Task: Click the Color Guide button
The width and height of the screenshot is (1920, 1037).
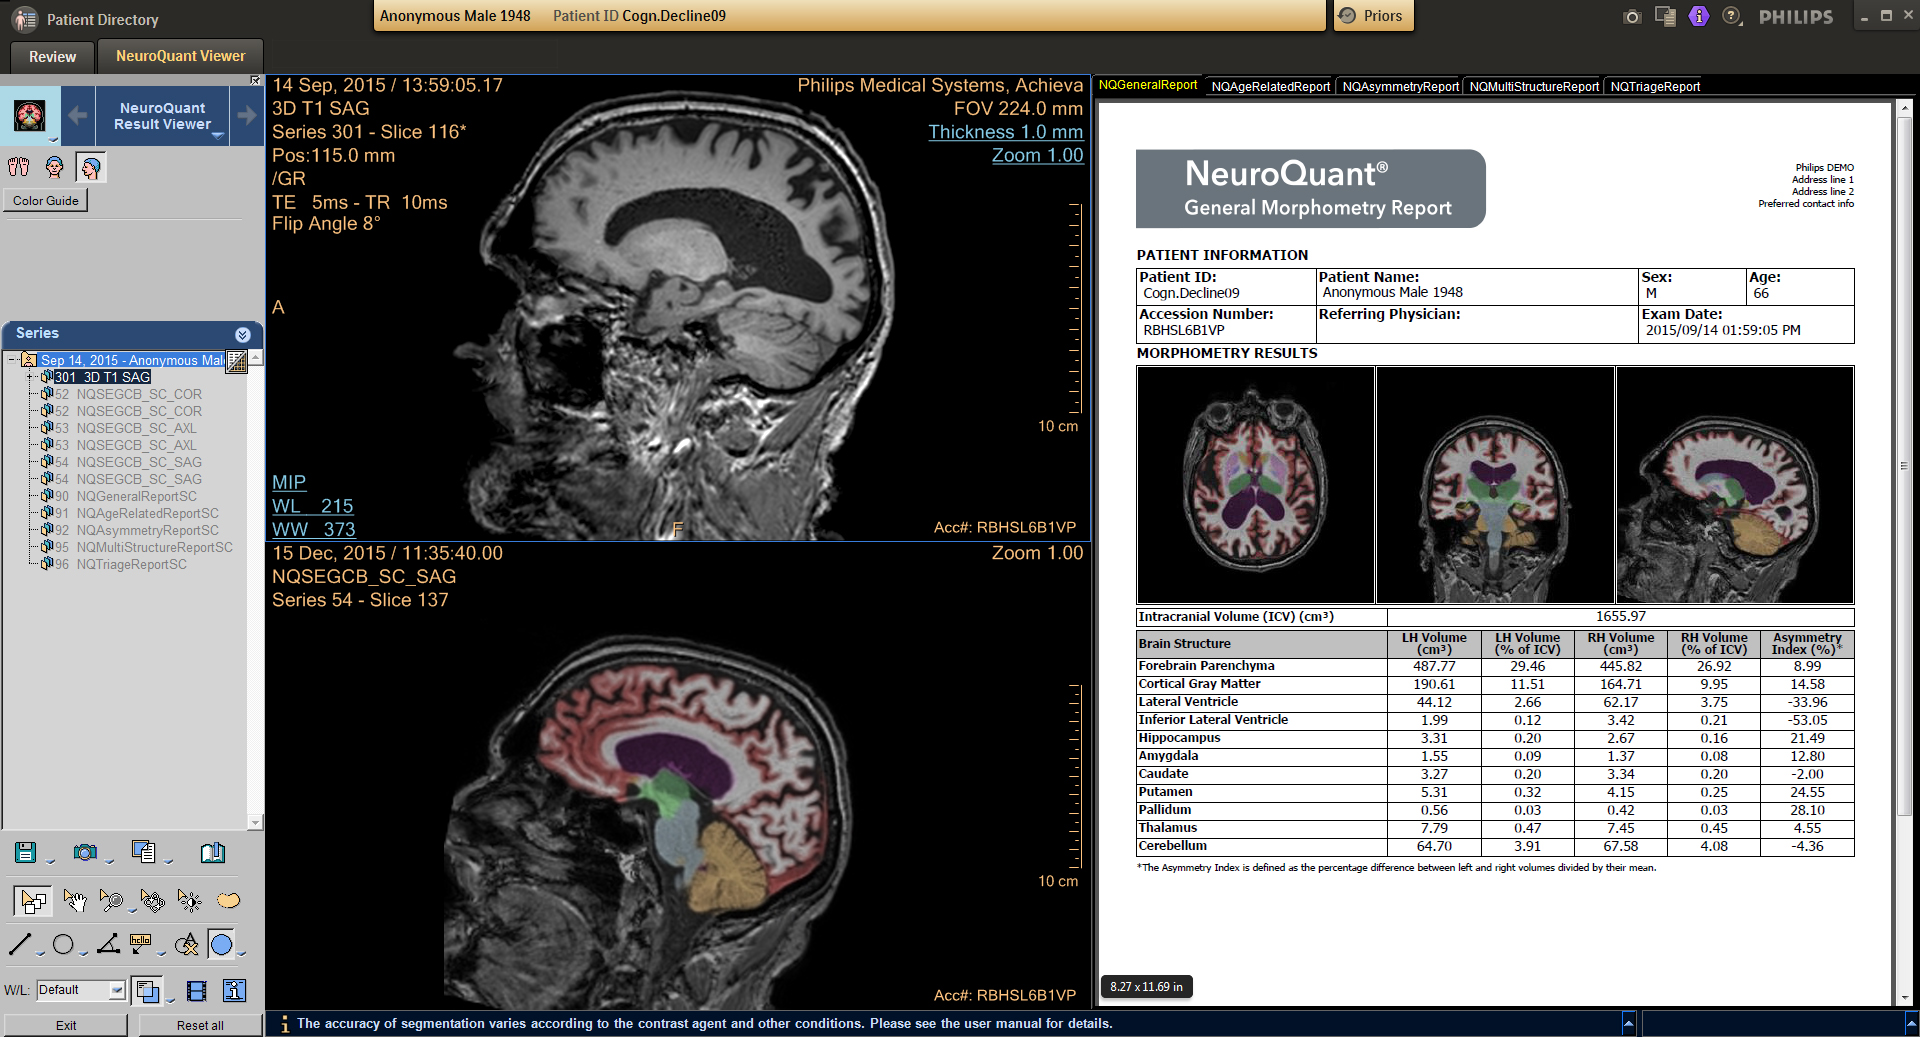Action: [46, 201]
